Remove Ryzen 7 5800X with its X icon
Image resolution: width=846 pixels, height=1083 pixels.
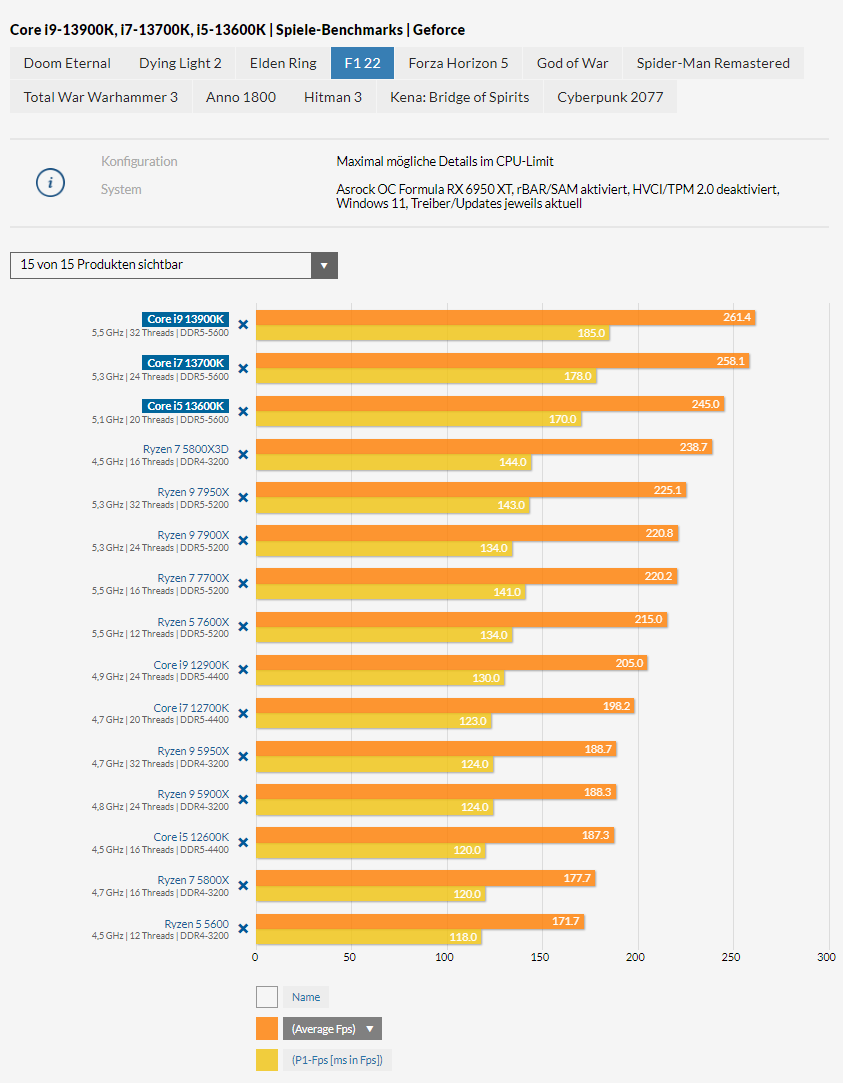(x=243, y=886)
